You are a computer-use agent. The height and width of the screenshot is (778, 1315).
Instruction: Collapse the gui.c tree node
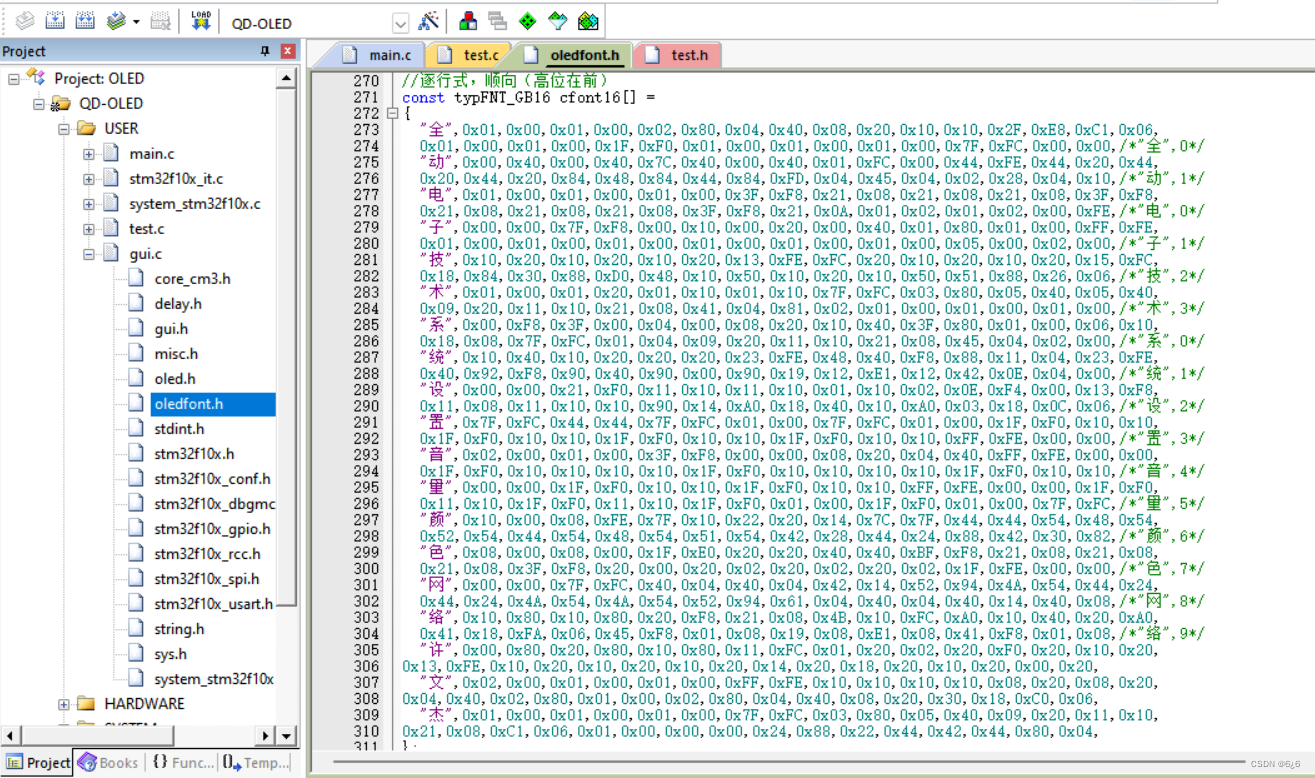click(89, 254)
